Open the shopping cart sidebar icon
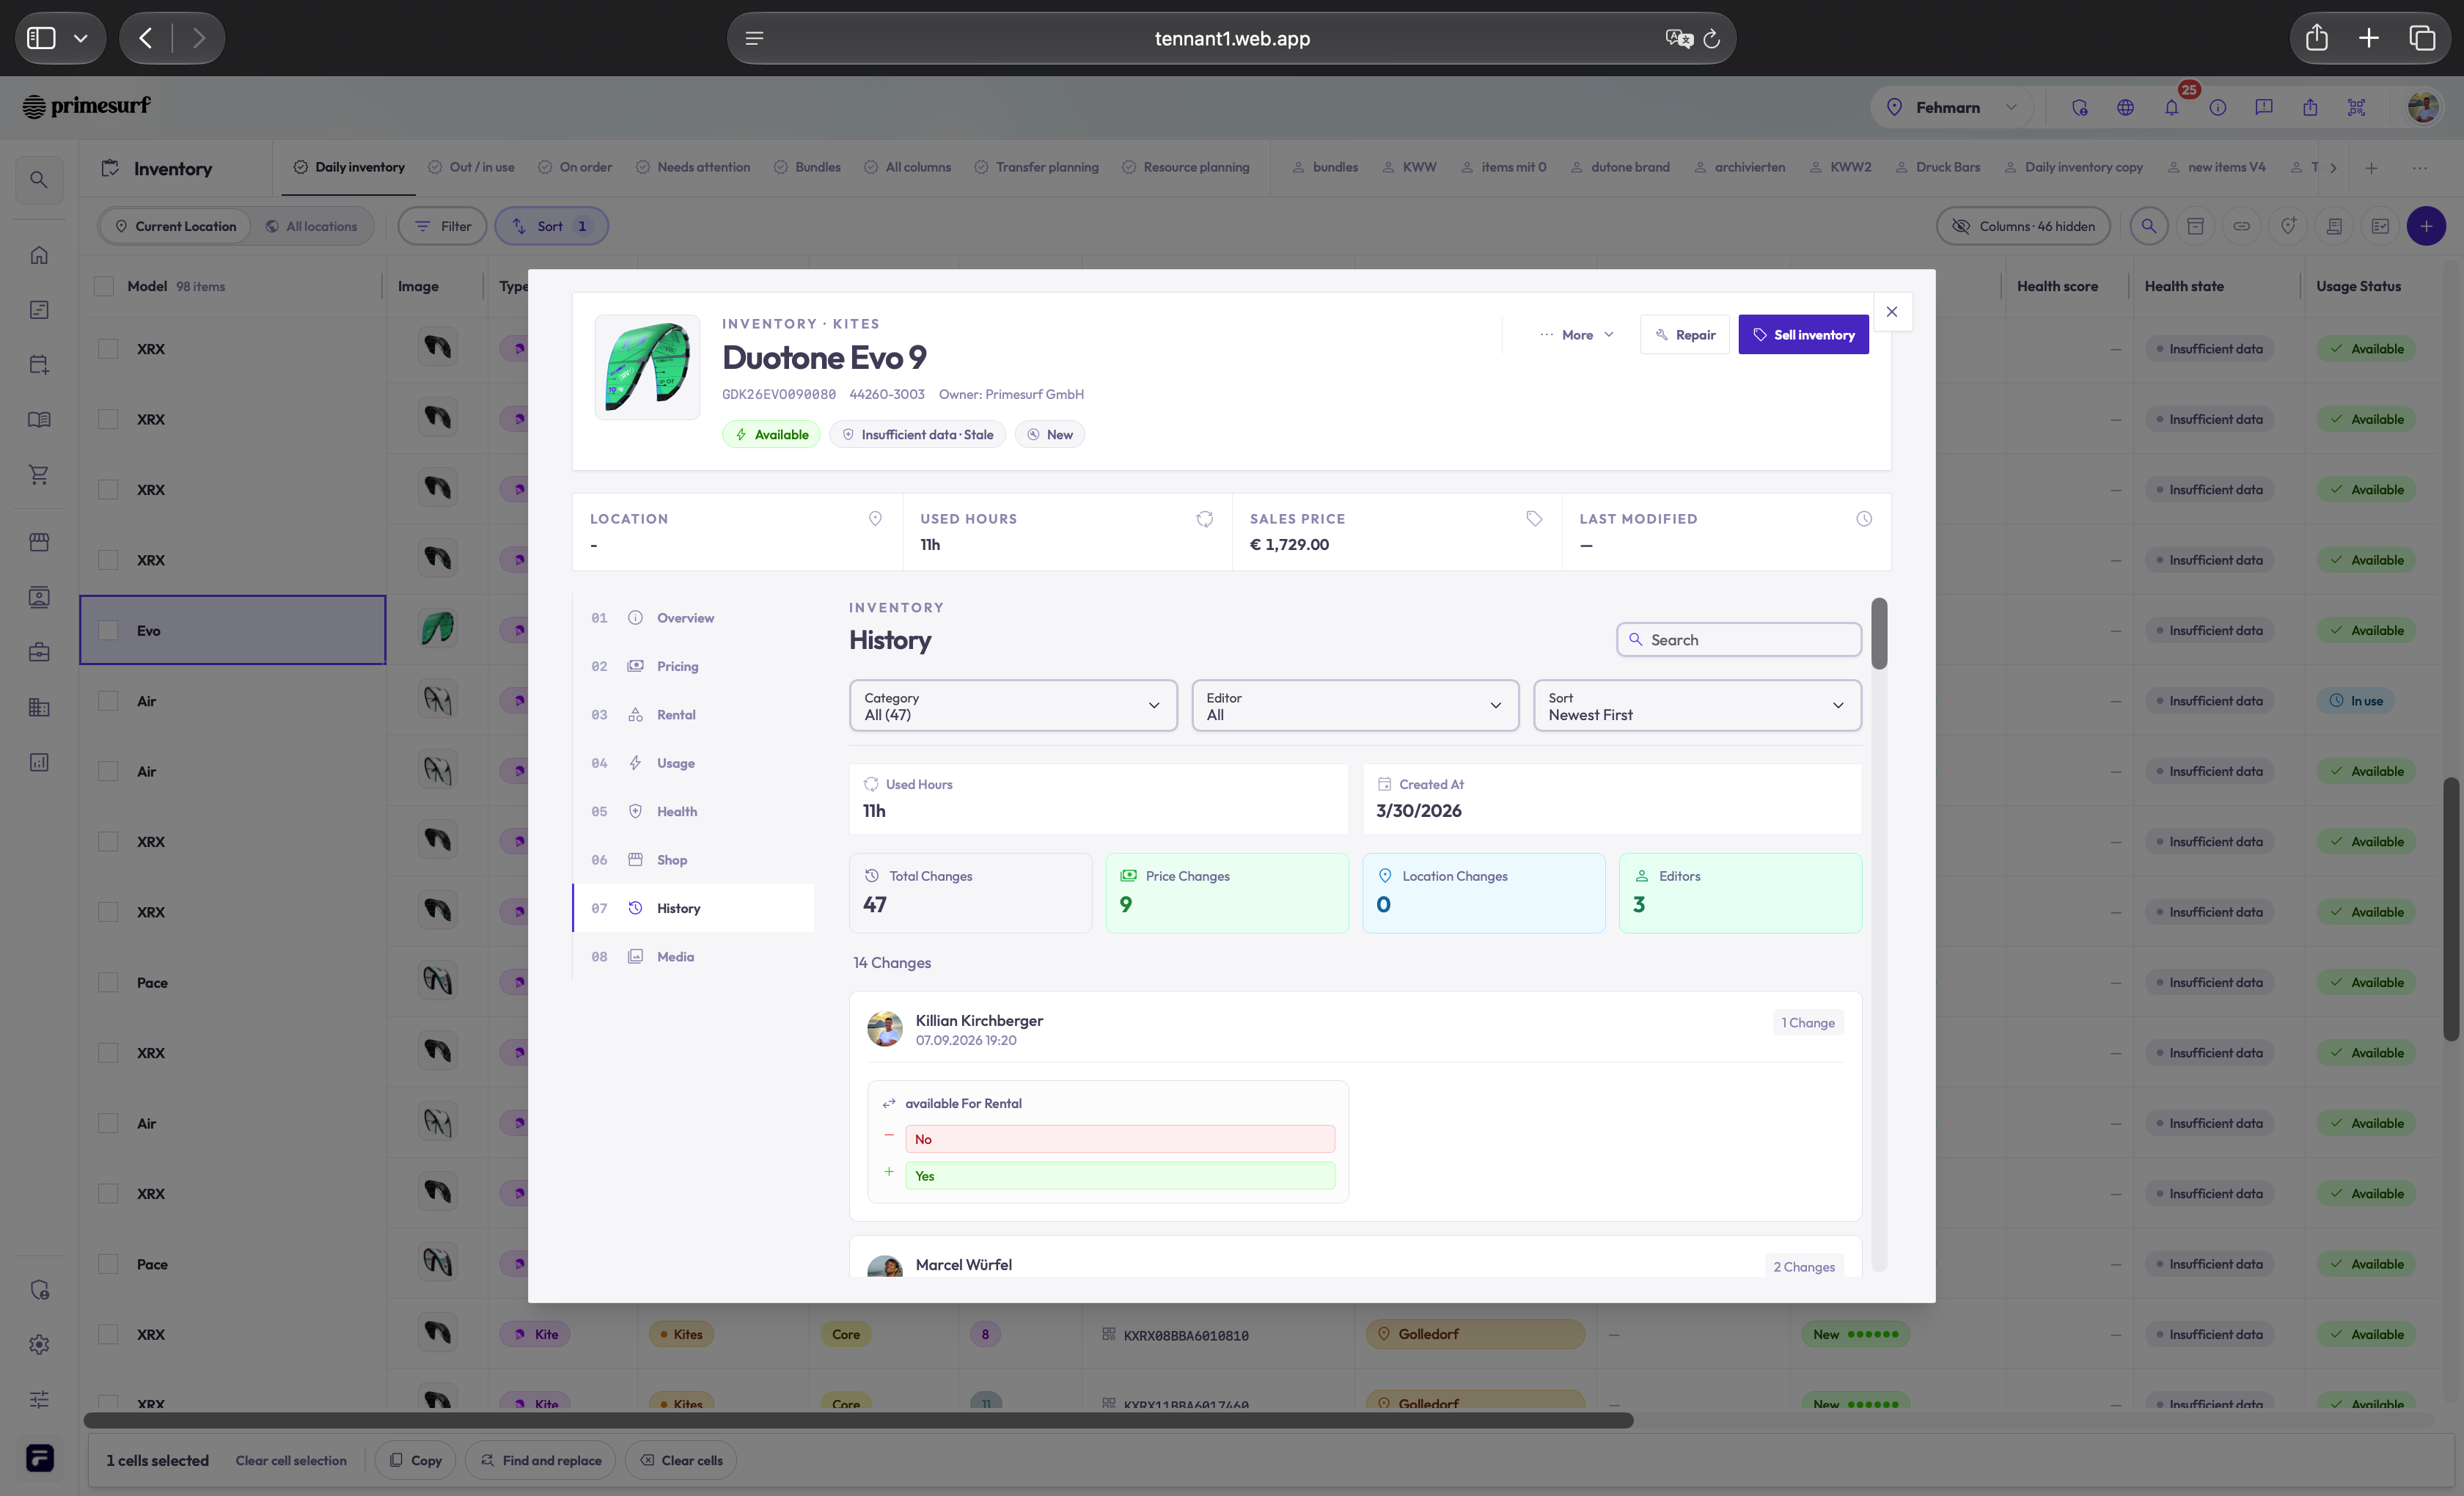Viewport: 2464px width, 1496px height. [x=39, y=475]
